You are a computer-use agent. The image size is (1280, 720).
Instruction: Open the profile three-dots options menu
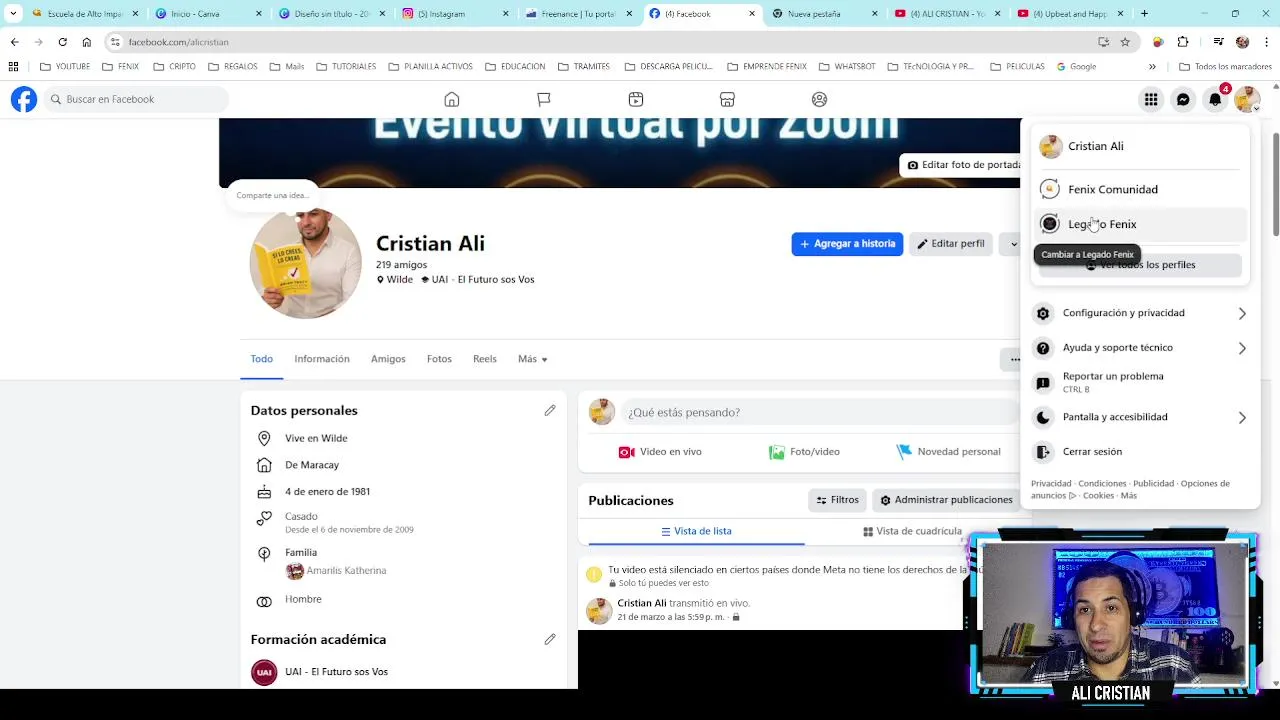click(x=1014, y=359)
